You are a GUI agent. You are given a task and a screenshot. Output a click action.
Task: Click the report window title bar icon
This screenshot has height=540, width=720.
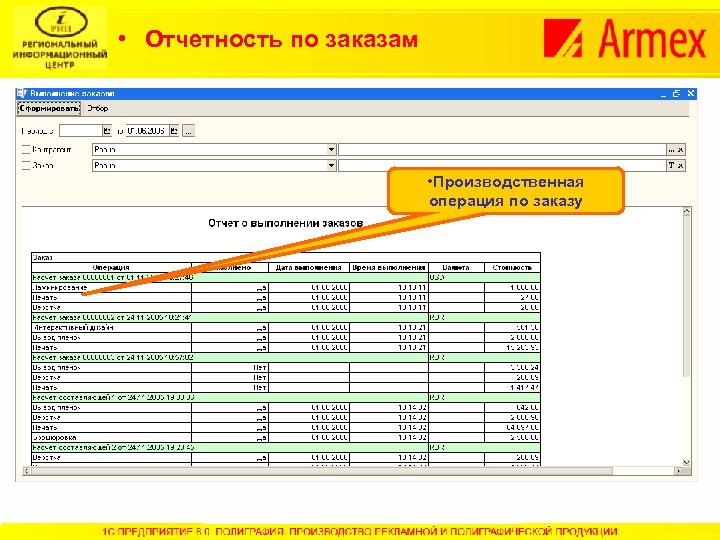coord(22,93)
